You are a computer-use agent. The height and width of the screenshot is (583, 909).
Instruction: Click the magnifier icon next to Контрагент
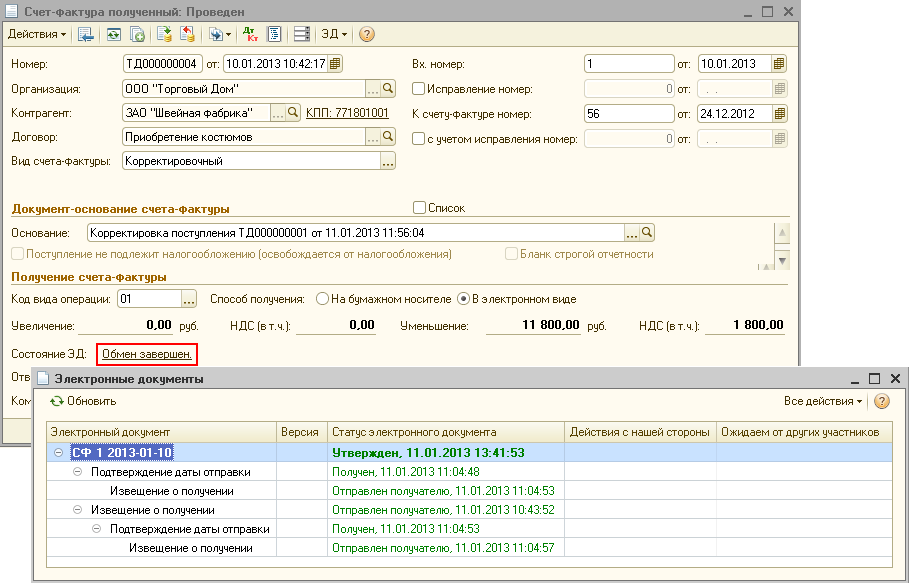pos(293,113)
